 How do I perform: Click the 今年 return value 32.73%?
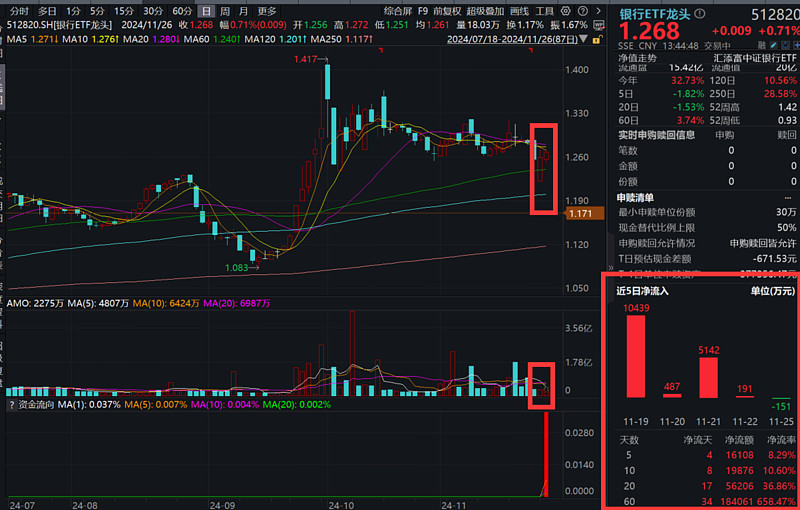click(687, 81)
